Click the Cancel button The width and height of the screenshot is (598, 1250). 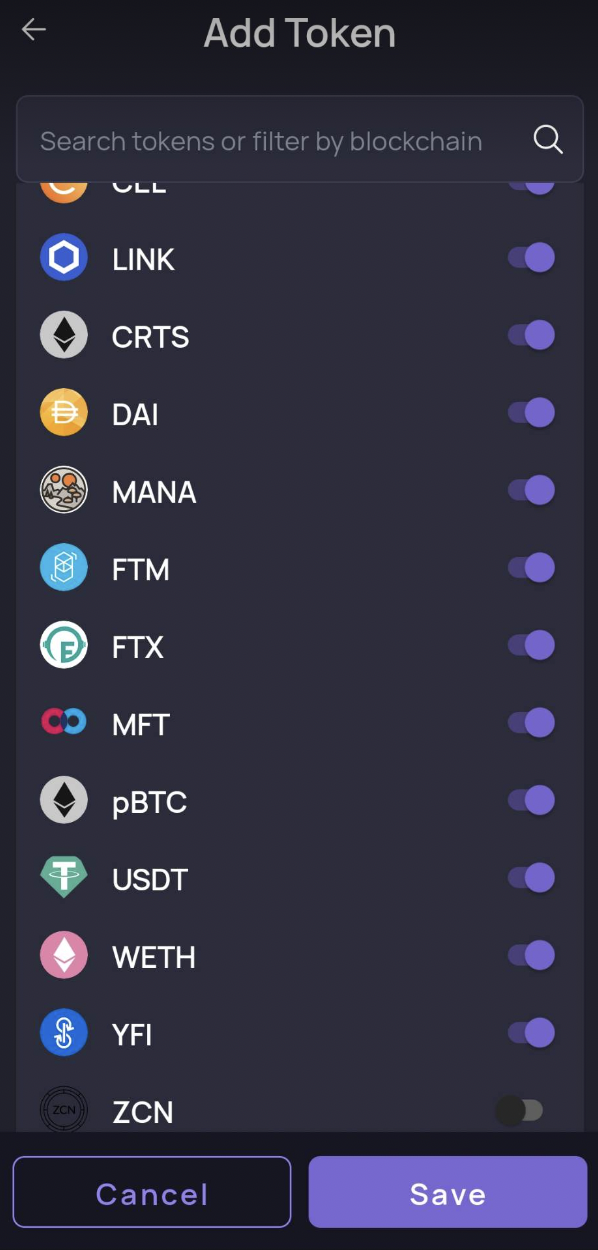point(152,1192)
